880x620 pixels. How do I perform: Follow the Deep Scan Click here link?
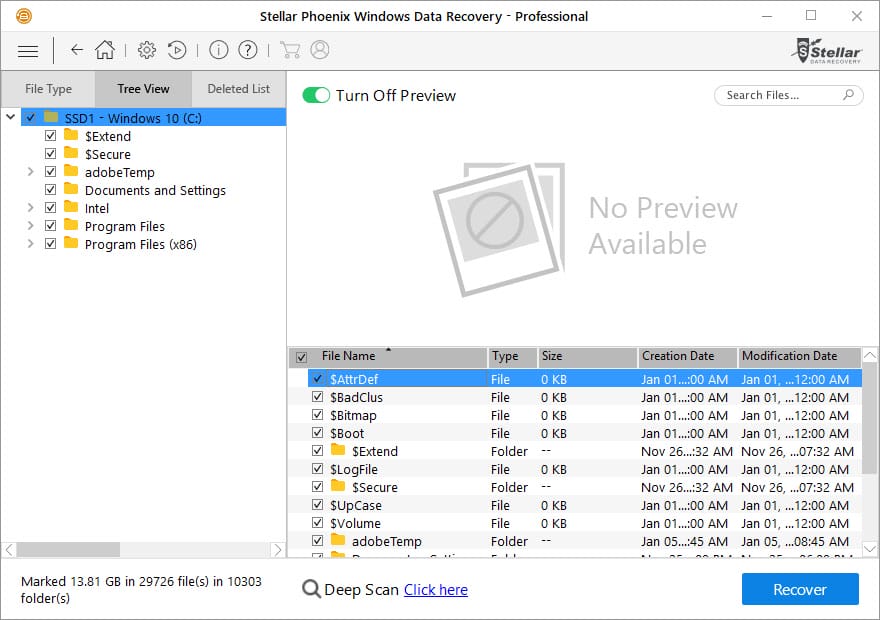[x=435, y=589]
